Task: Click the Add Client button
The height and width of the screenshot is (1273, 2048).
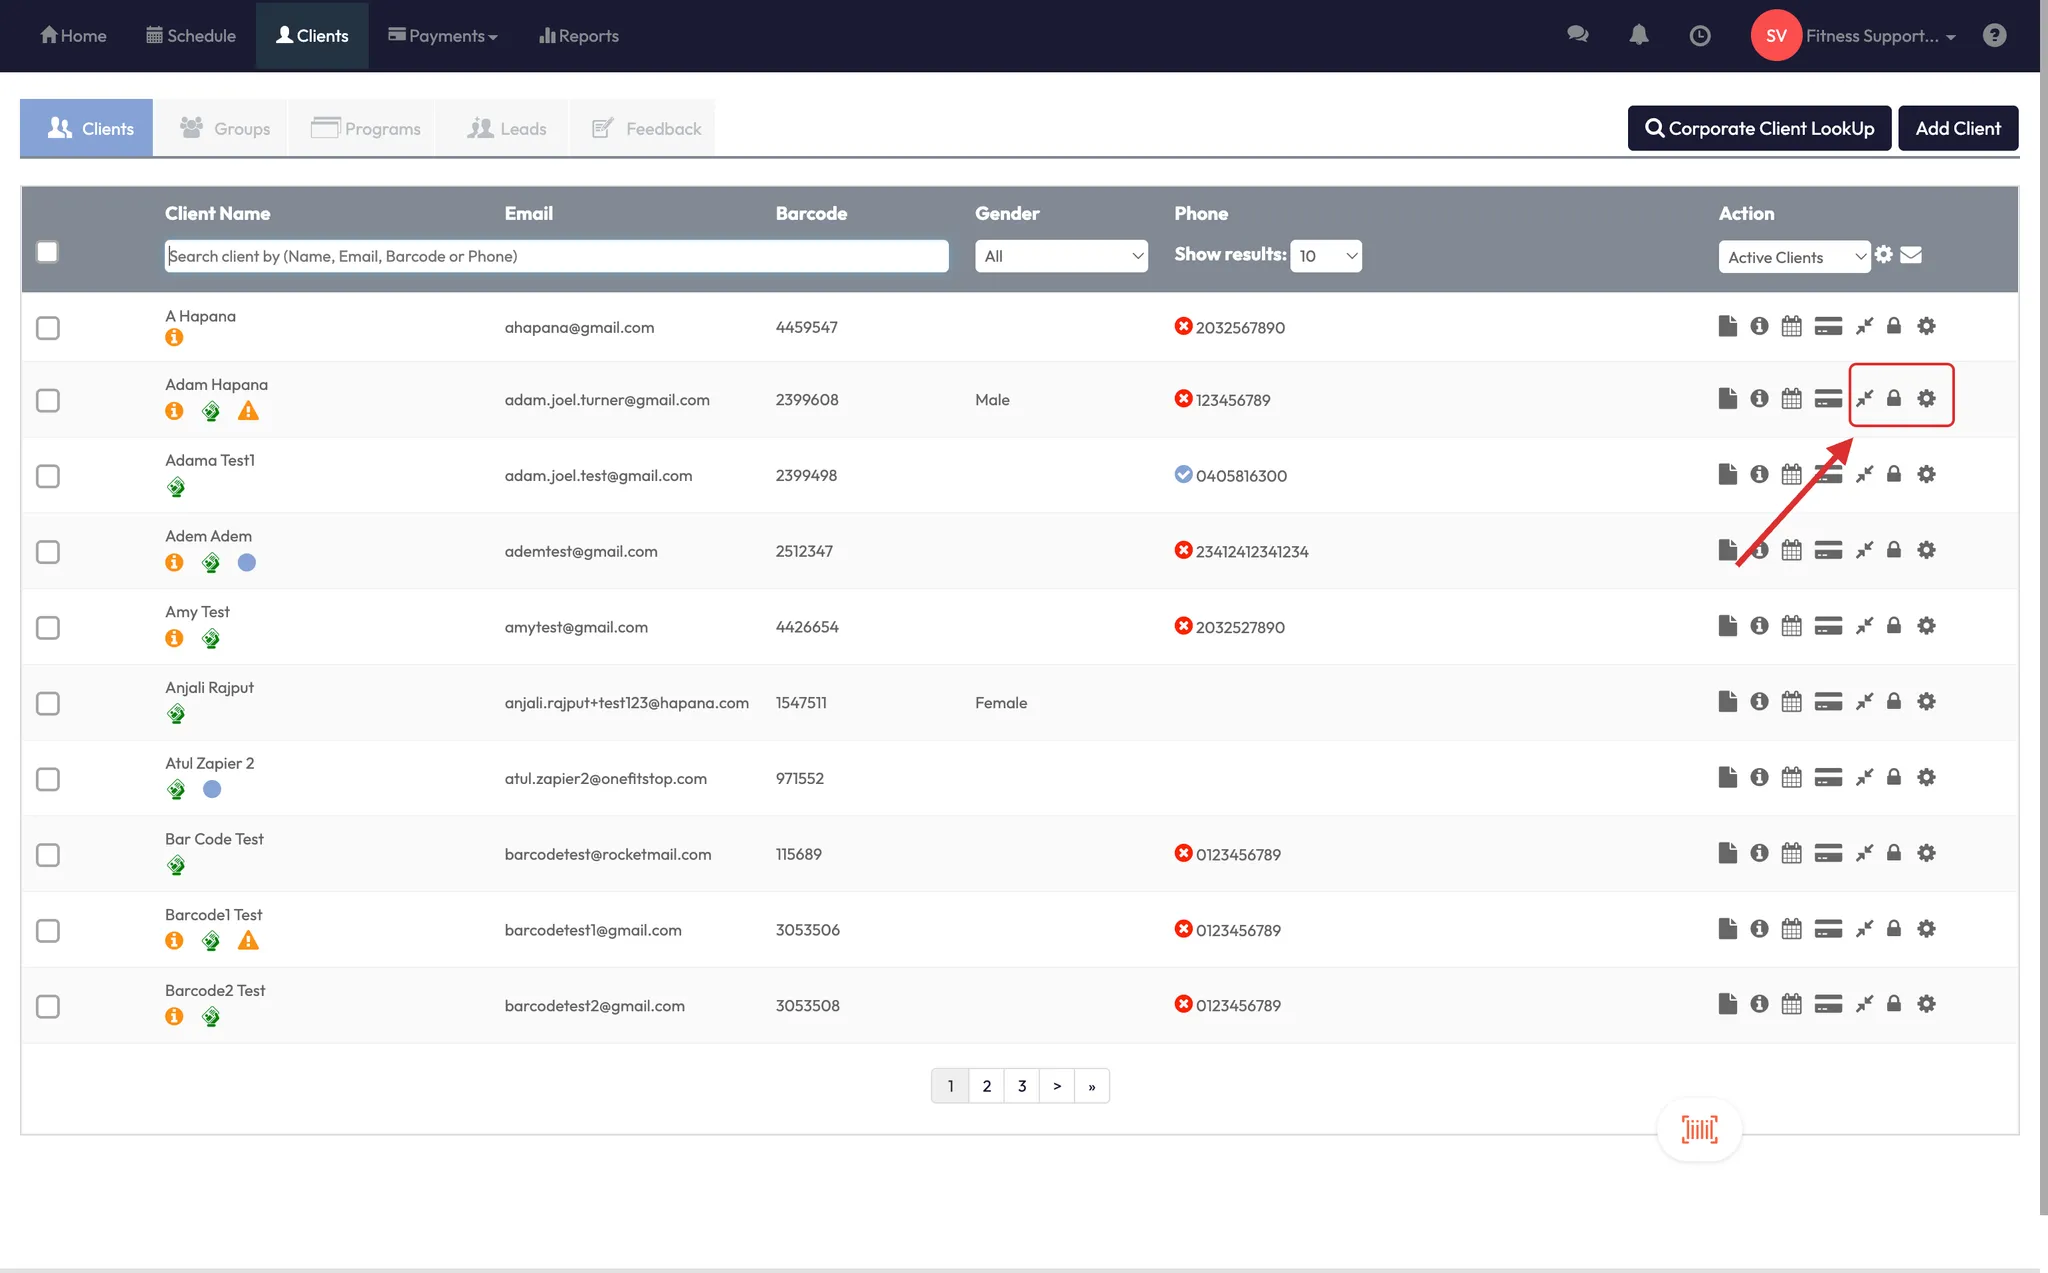Action: click(x=1957, y=128)
